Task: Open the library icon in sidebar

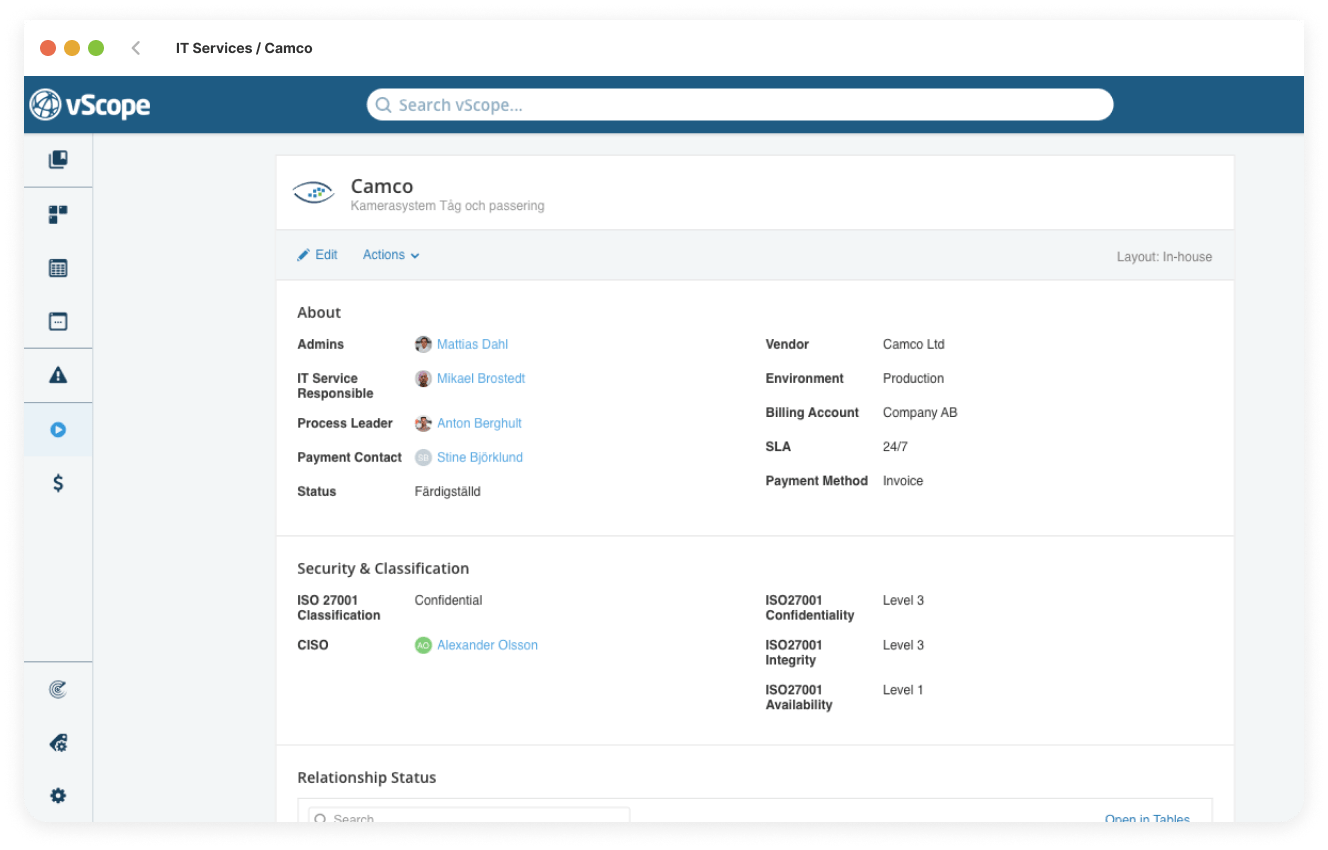Action: pos(58,160)
